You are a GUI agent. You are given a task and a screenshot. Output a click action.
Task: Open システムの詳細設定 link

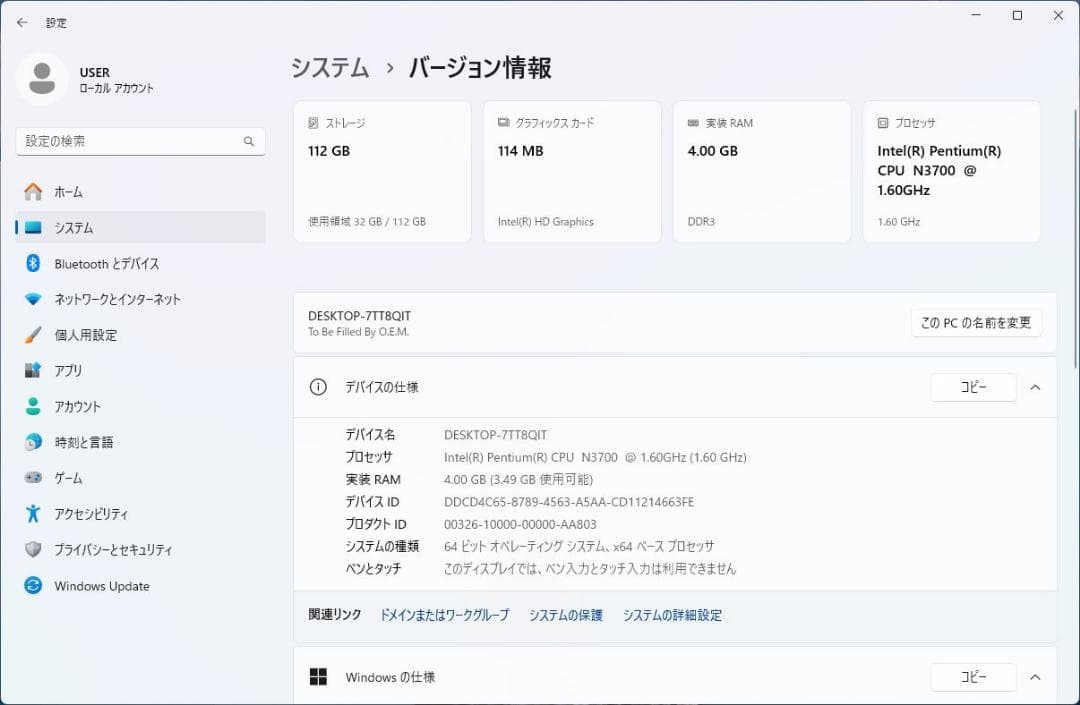tap(672, 615)
